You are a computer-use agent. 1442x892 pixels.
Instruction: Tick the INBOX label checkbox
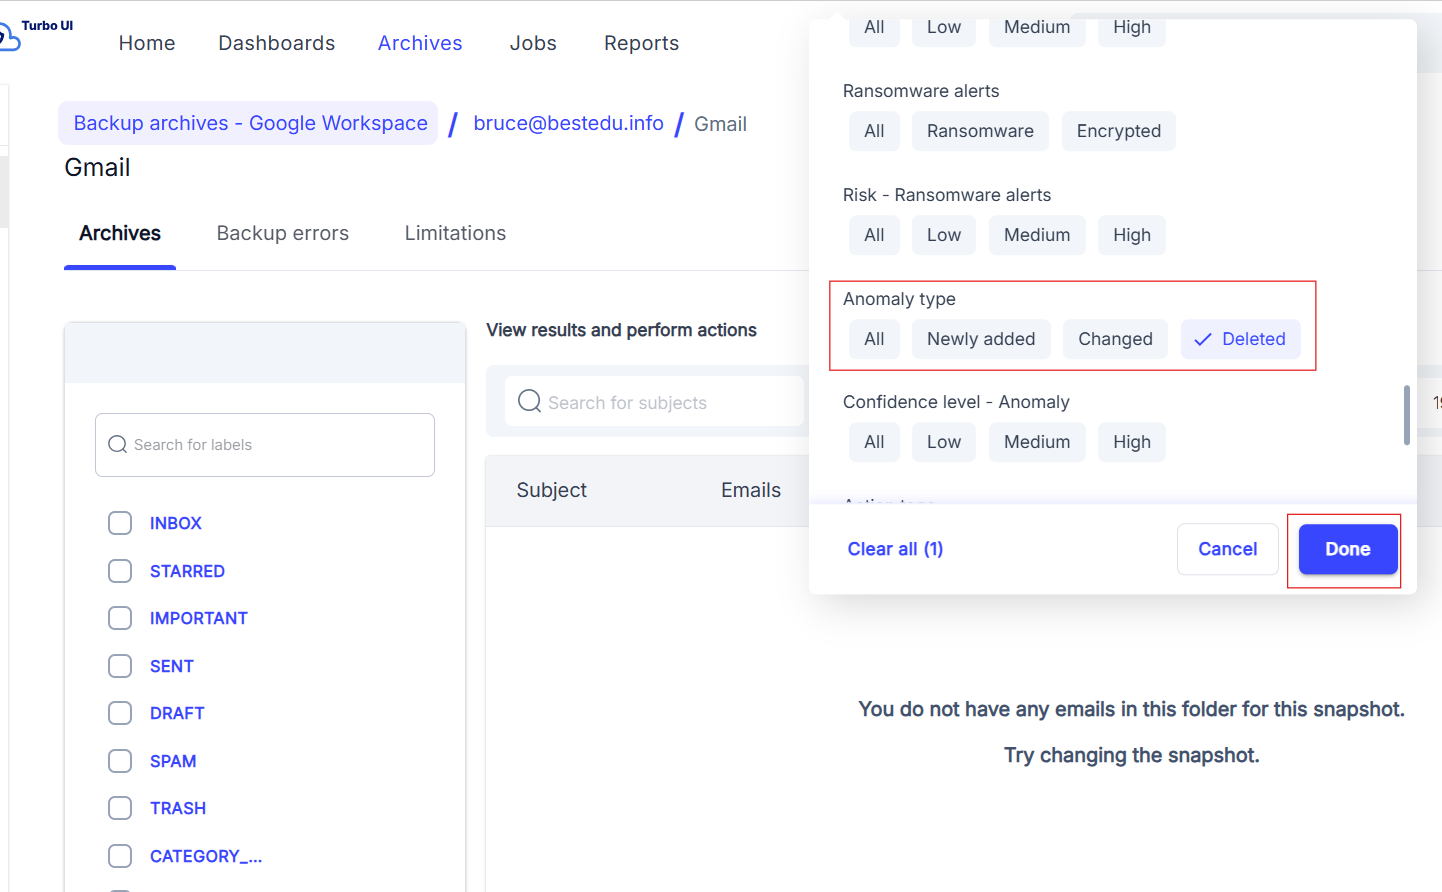pos(120,523)
